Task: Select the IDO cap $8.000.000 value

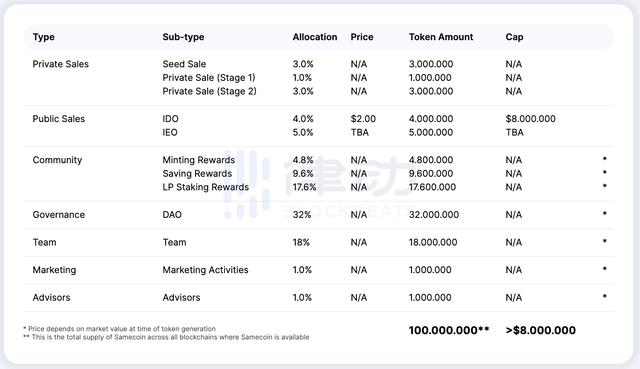Action: coord(530,119)
